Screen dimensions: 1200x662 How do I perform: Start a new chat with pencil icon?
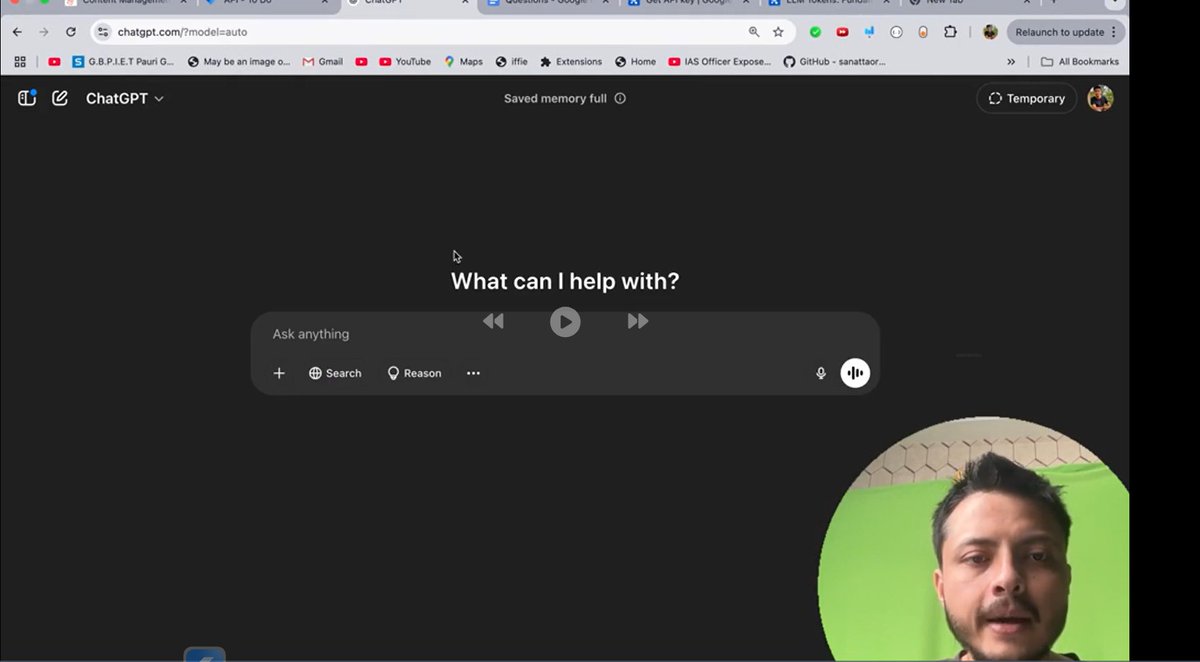click(60, 98)
